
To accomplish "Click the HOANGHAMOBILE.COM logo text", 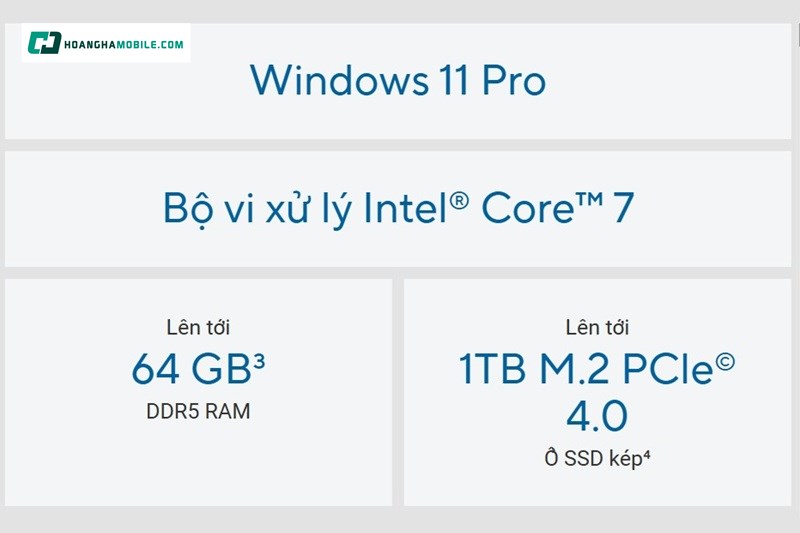I will pyautogui.click(x=123, y=44).
